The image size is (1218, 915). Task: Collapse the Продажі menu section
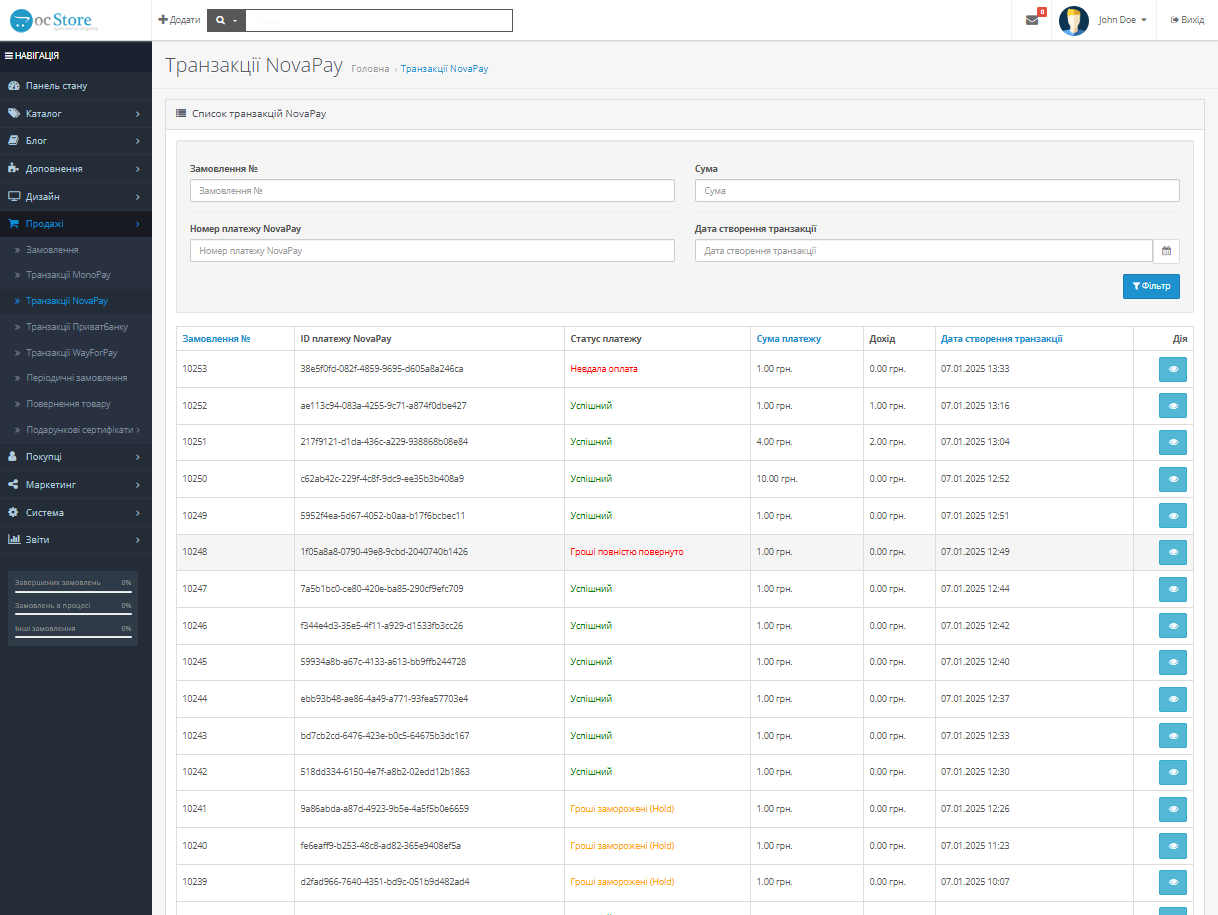pos(76,224)
